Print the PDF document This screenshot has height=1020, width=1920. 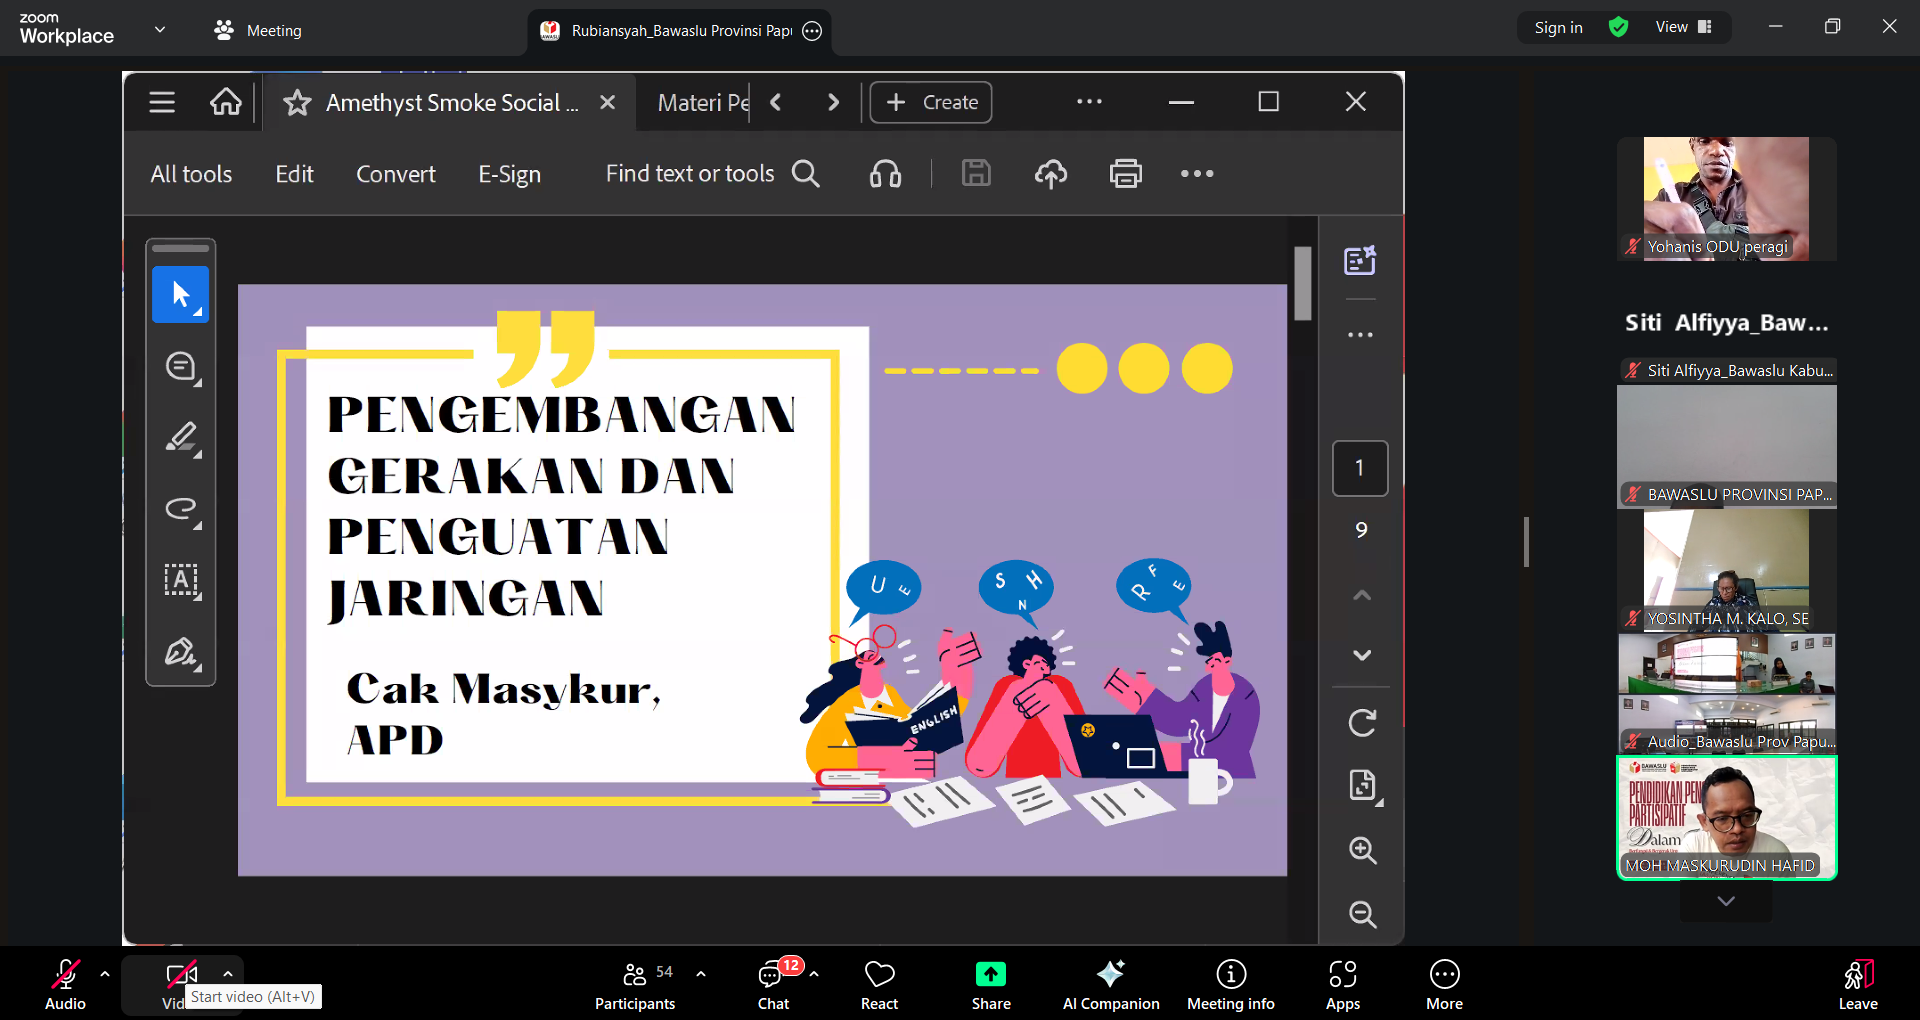pos(1125,173)
